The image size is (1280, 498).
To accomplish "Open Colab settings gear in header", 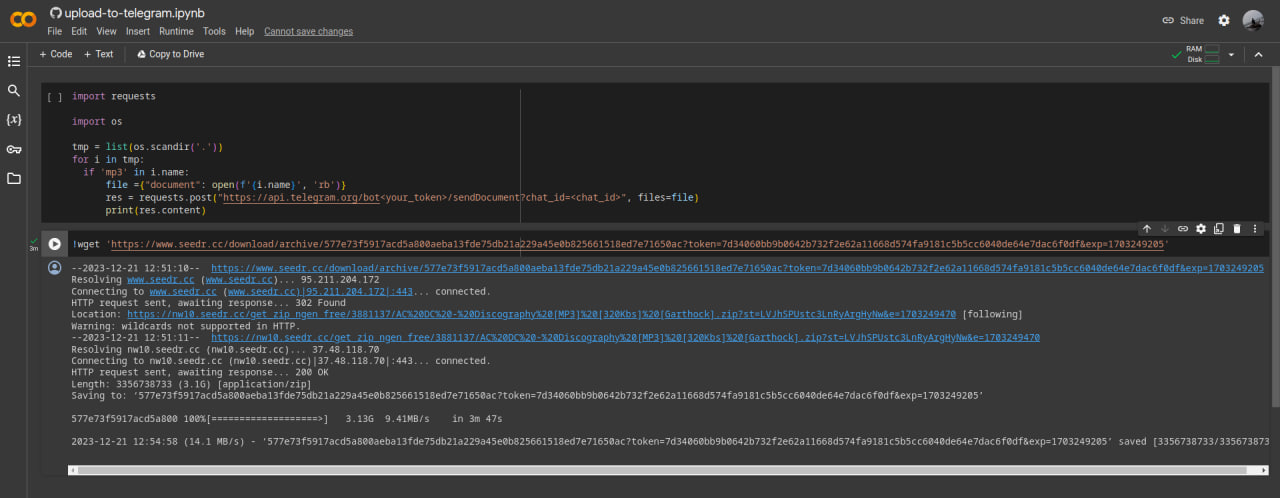I will (1224, 20).
